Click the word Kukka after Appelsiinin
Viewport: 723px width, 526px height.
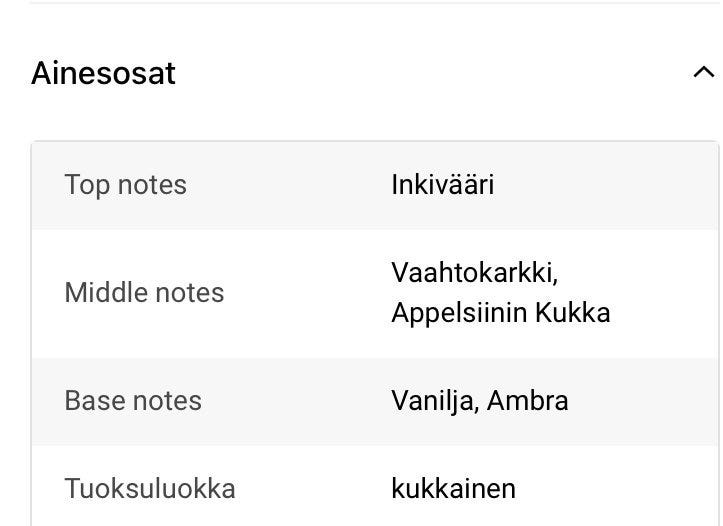tap(573, 313)
